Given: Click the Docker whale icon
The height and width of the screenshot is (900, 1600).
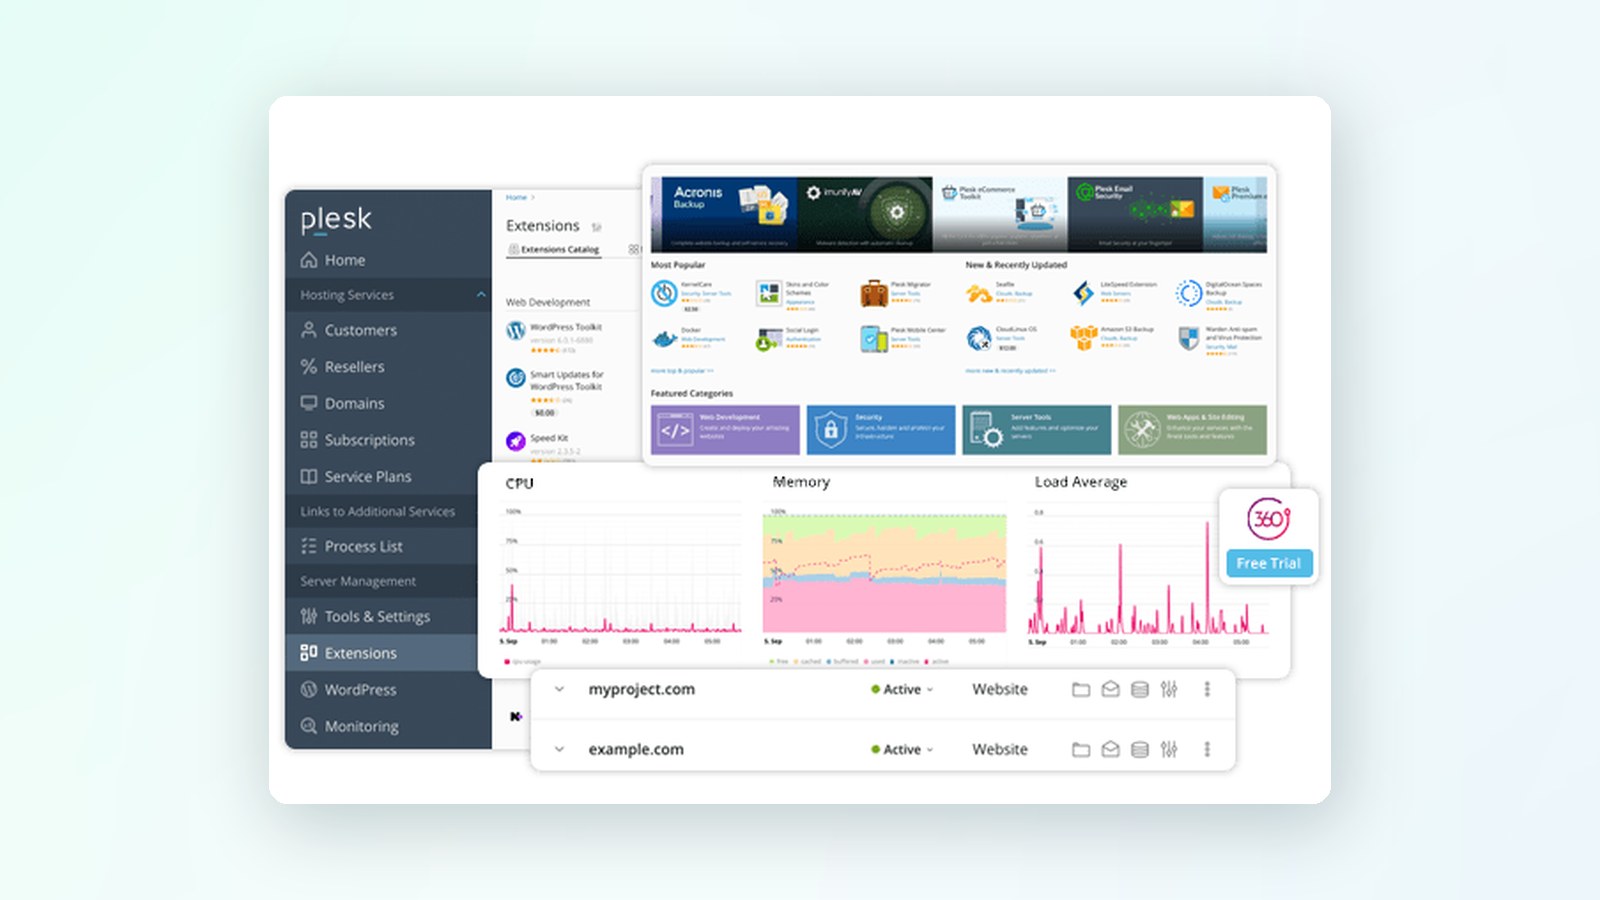Looking at the screenshot, I should click(x=664, y=339).
